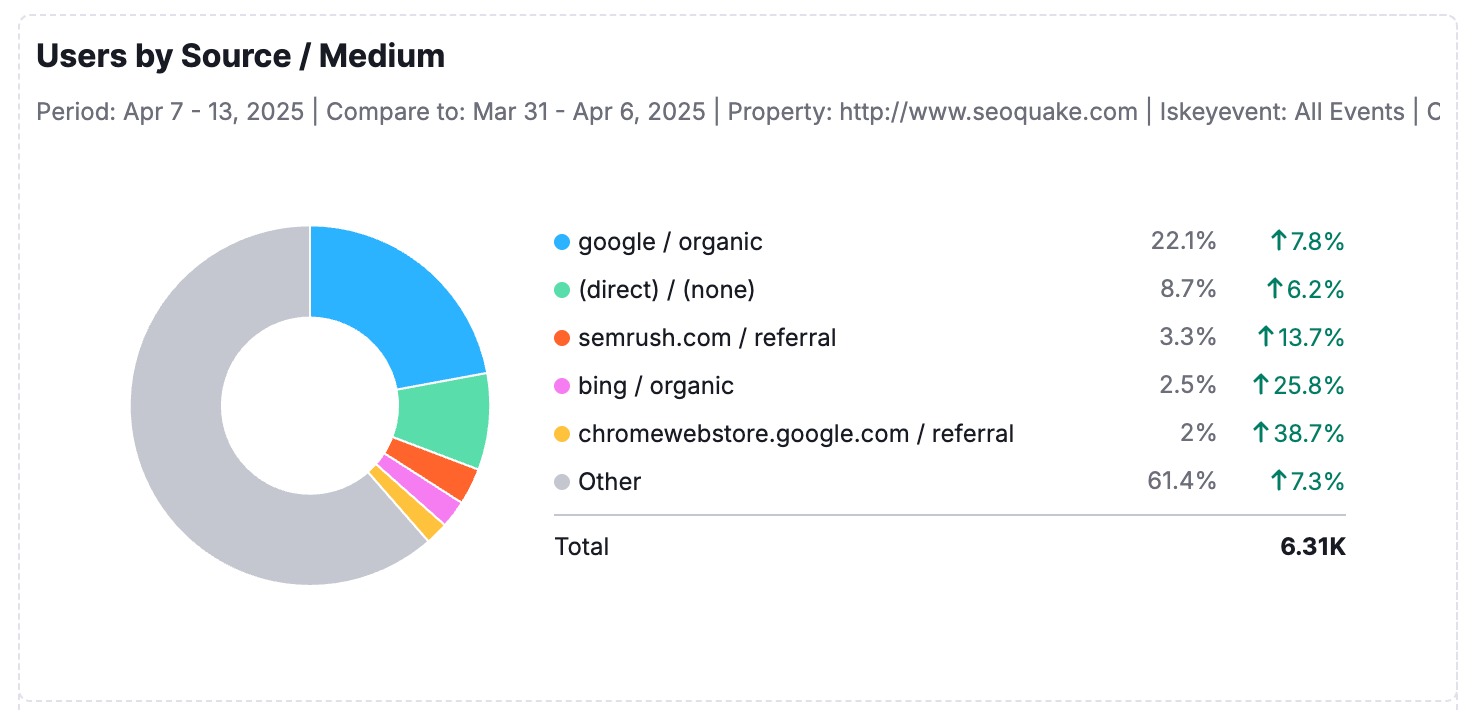Viewport: 1474px width, 712px height.
Task: Select the (direct) / (none) legend label
Action: click(666, 290)
